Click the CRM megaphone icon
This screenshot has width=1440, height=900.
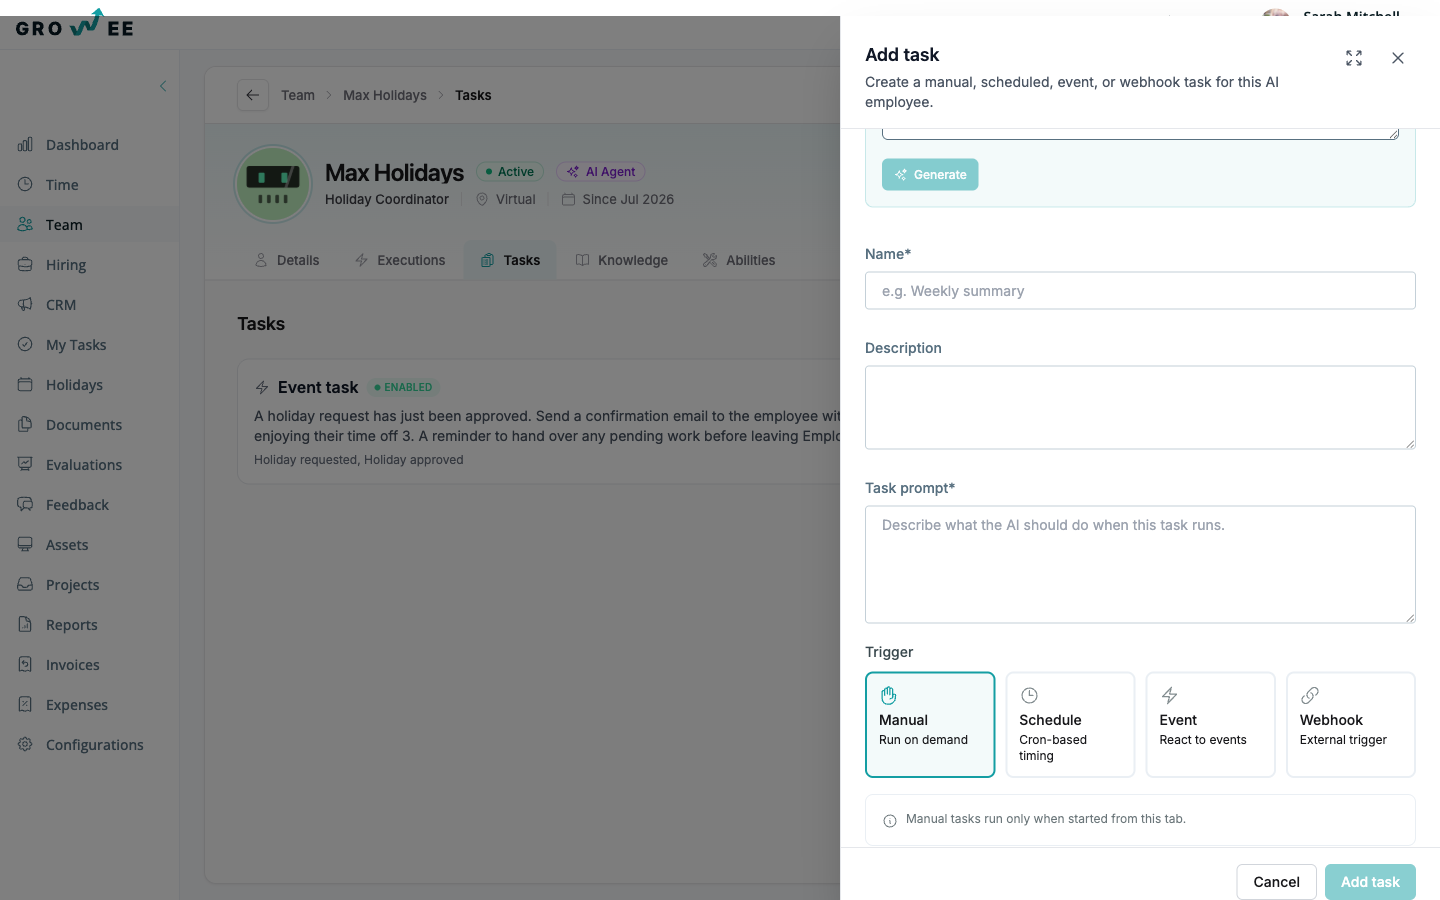(25, 305)
